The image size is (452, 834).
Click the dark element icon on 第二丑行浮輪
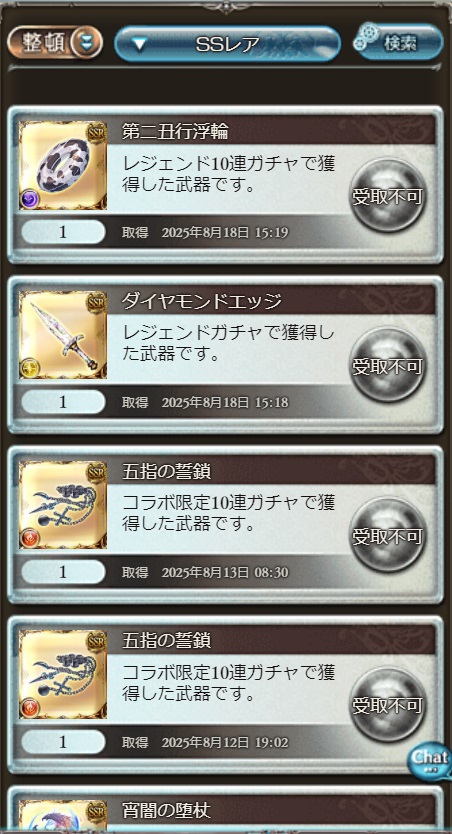coord(29,200)
